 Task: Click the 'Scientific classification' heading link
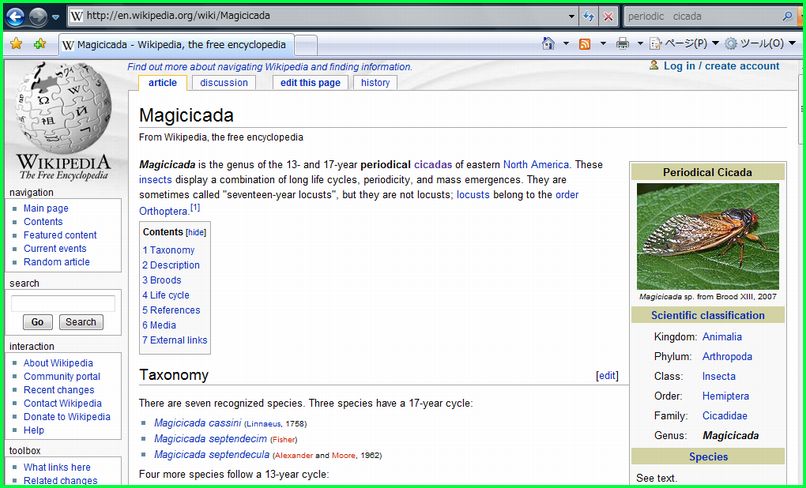(x=708, y=315)
